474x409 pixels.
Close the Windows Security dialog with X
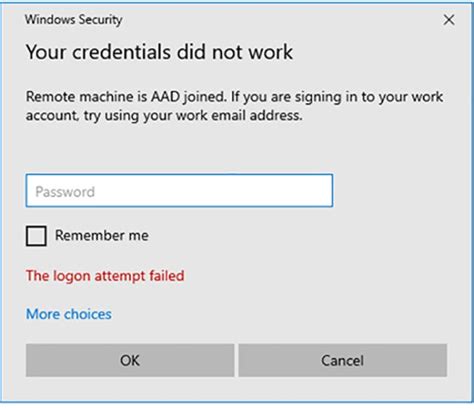(x=449, y=20)
